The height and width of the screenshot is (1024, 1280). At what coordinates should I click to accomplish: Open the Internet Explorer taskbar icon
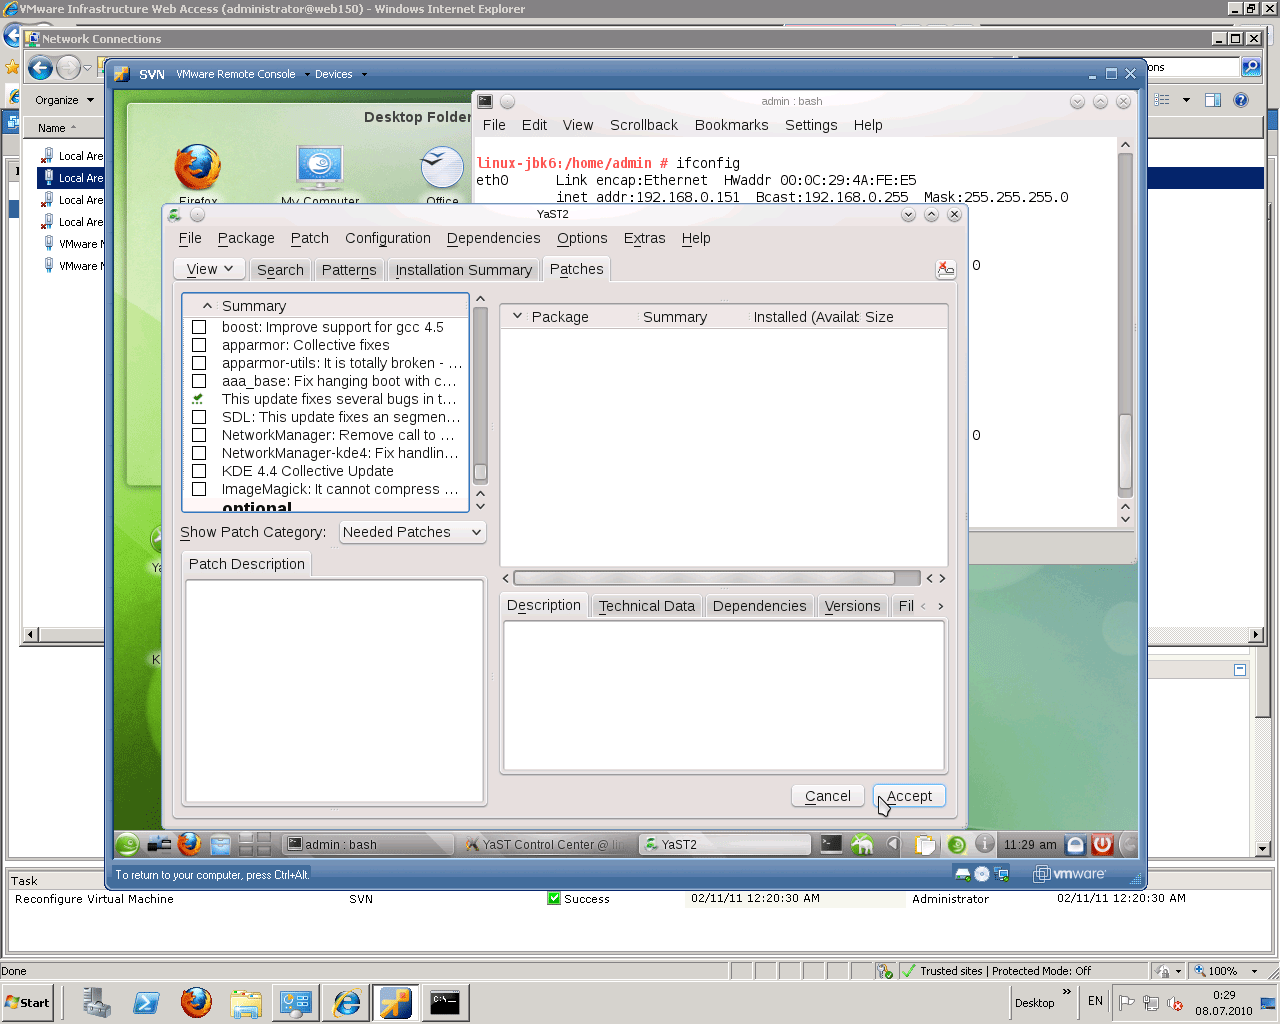click(x=346, y=1002)
